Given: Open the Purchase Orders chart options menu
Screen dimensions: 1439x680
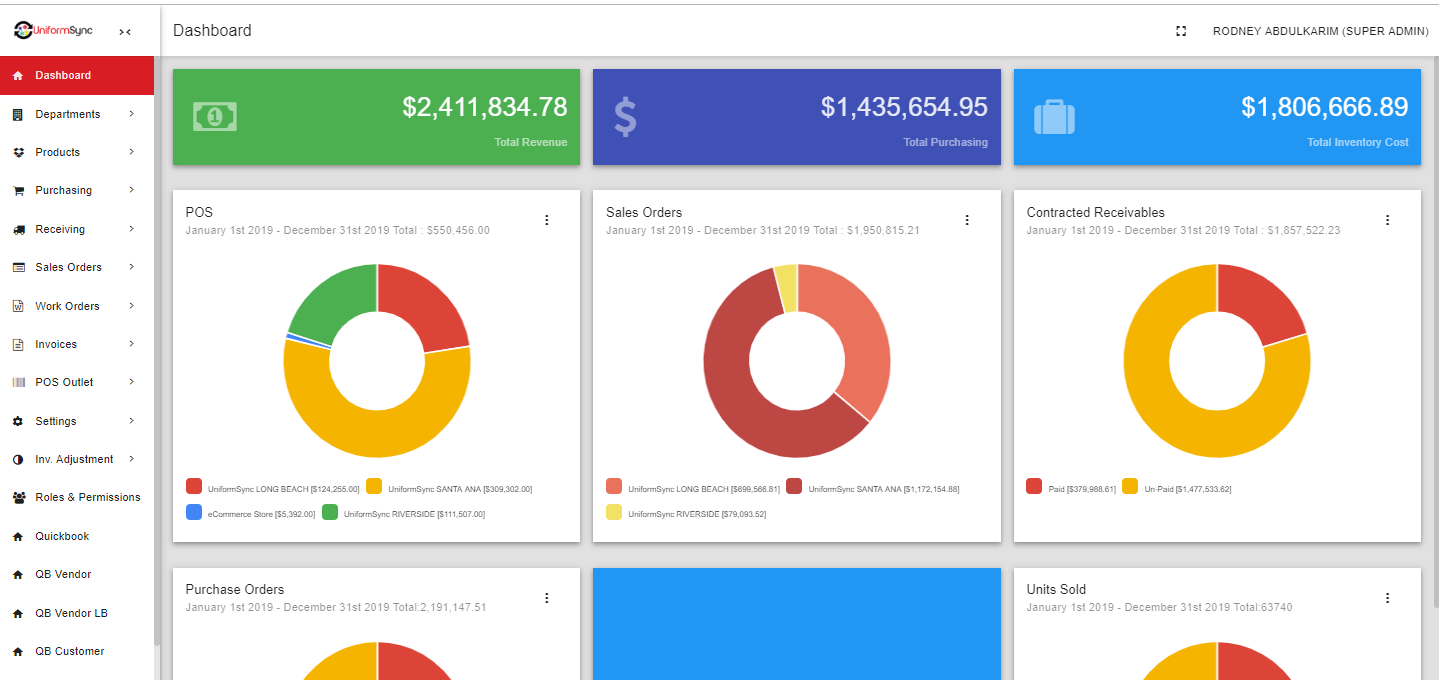Looking at the screenshot, I should tap(547, 598).
